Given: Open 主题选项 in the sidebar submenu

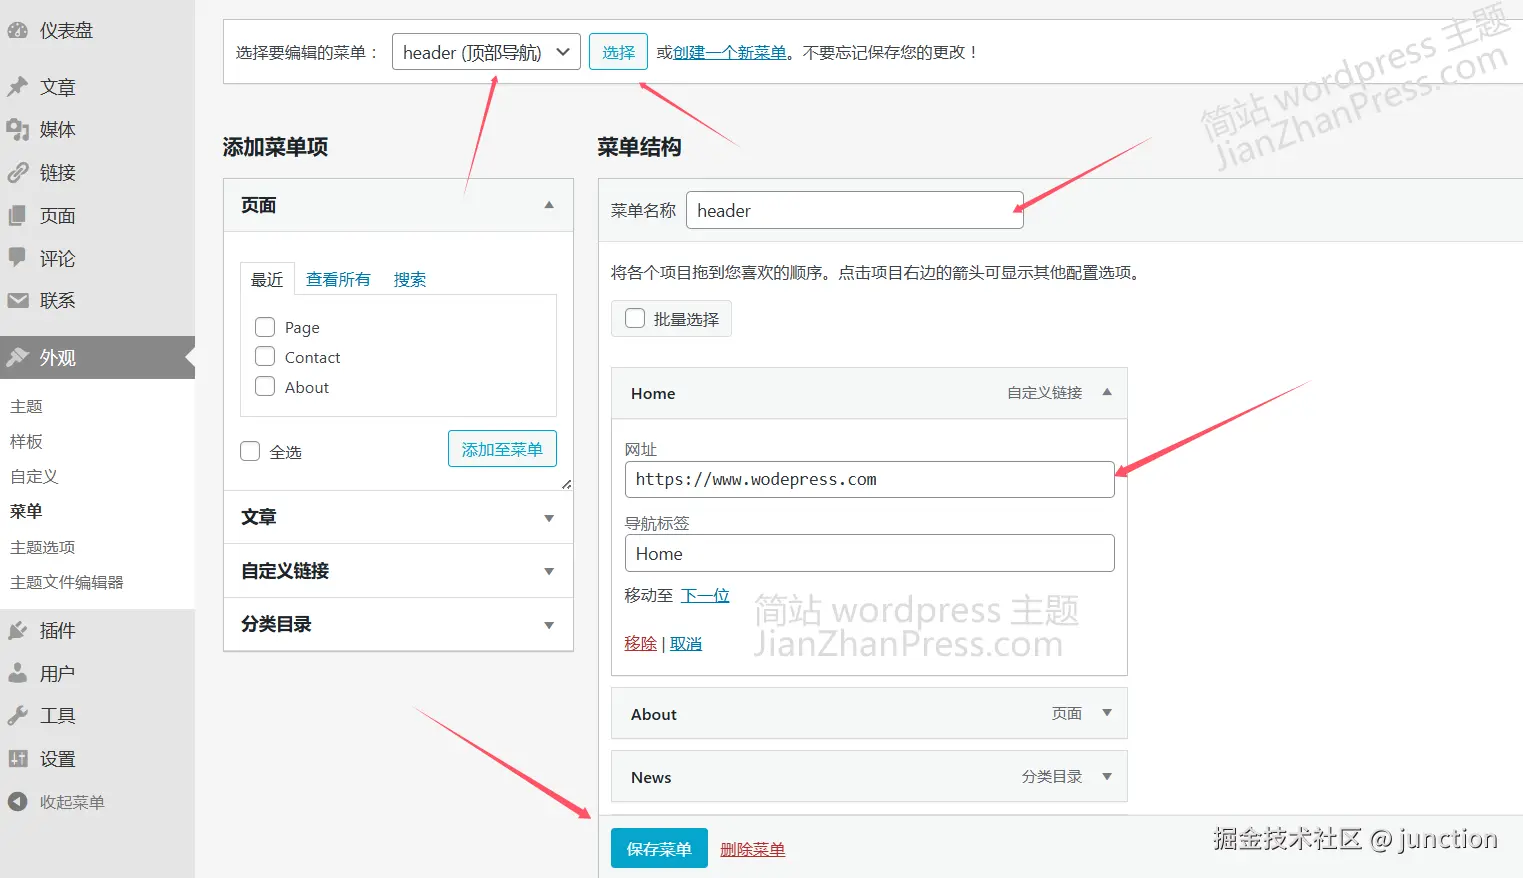Looking at the screenshot, I should (42, 547).
